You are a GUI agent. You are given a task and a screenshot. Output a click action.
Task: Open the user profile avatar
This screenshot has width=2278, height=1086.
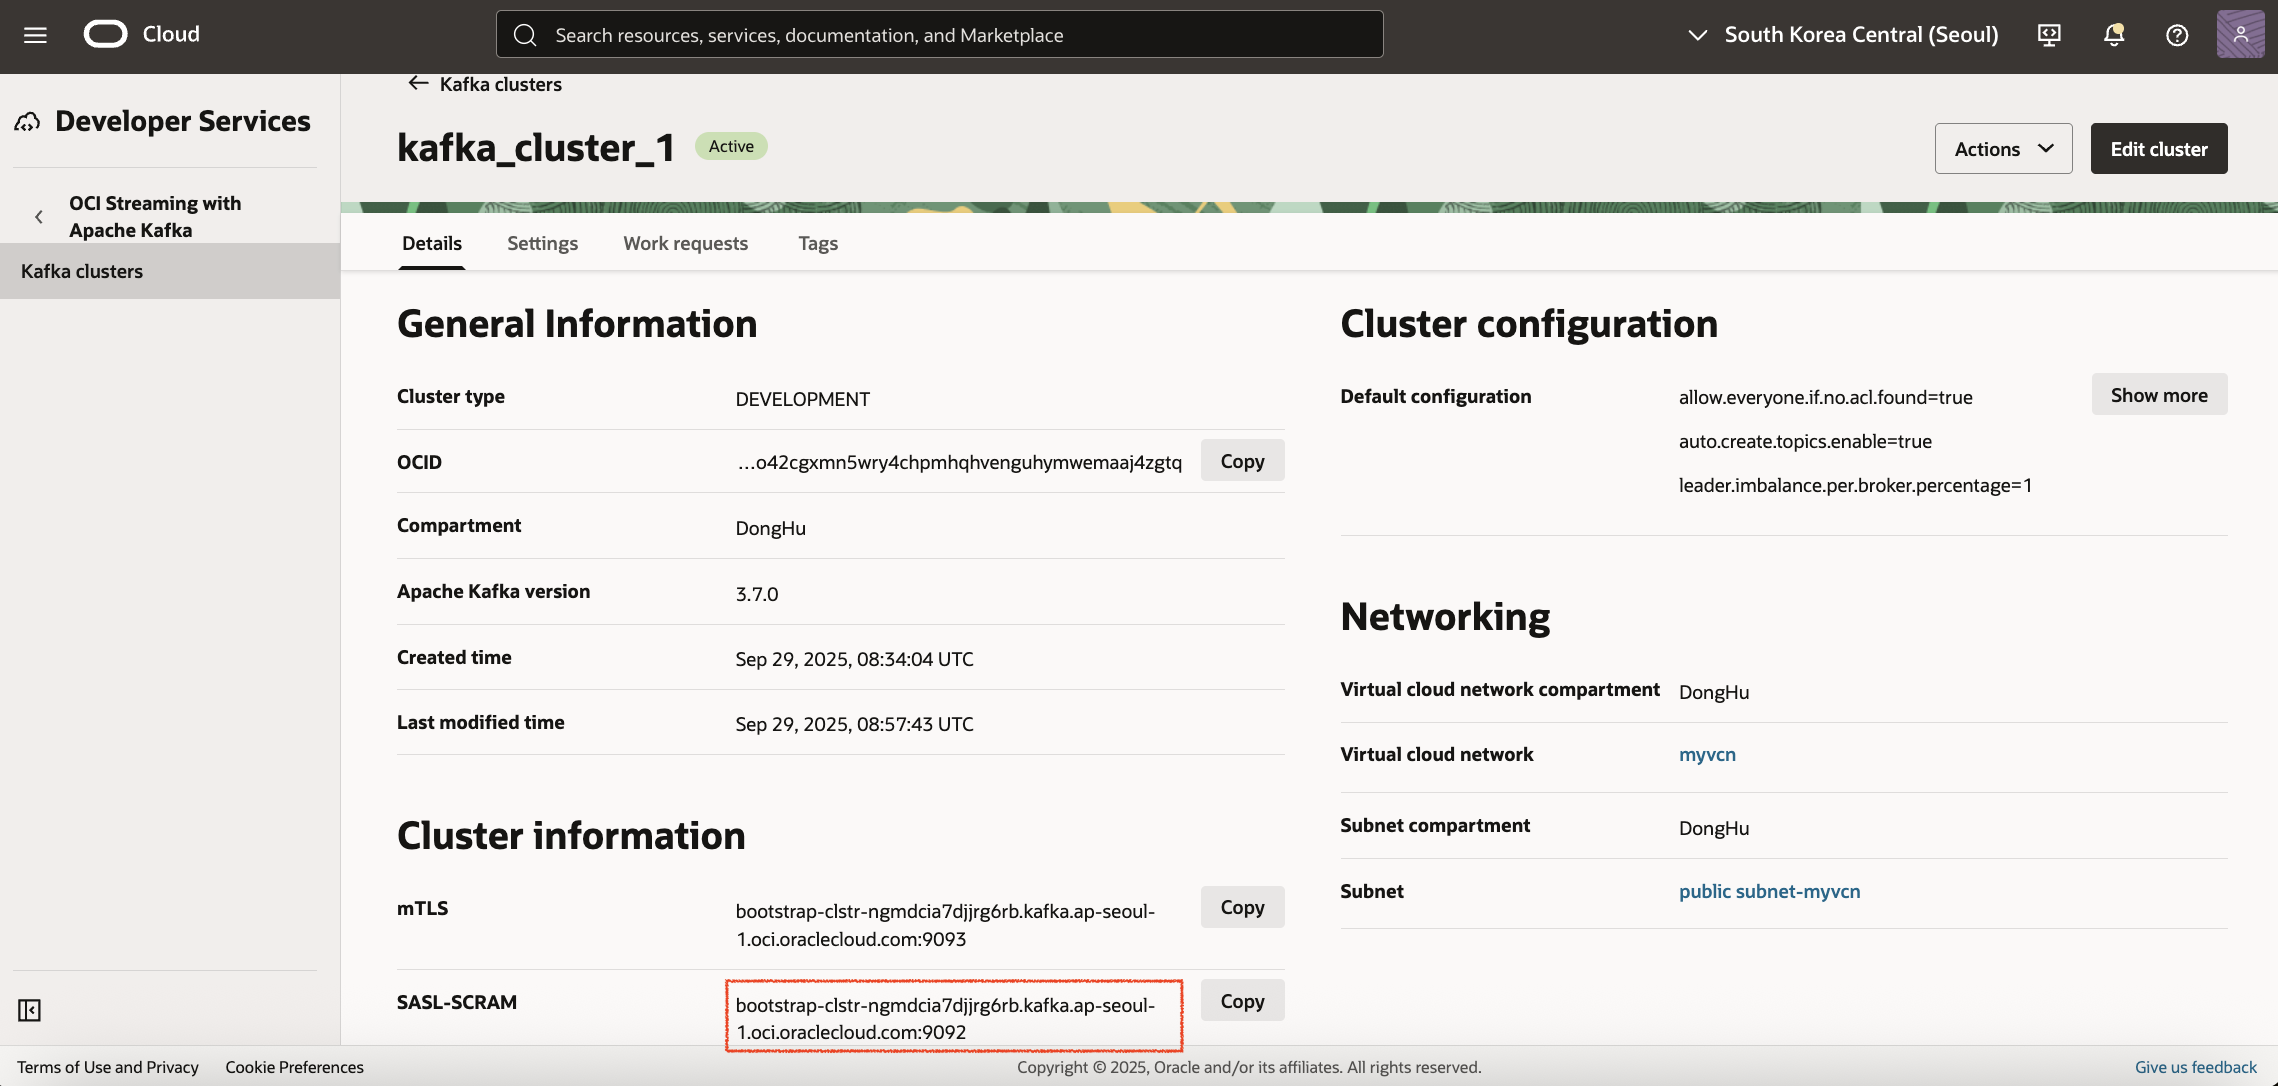click(2240, 34)
